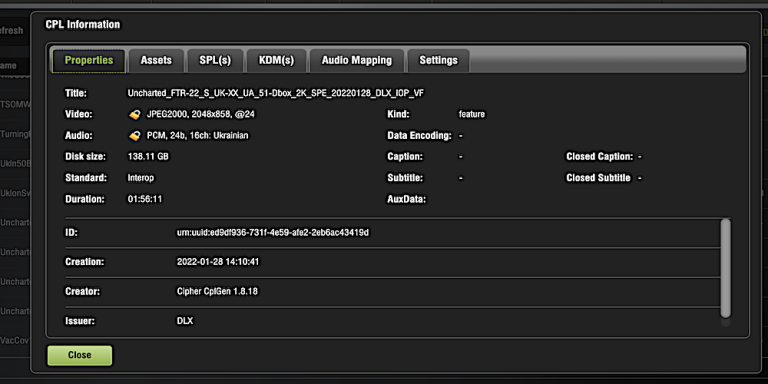Open the SPL(s) tab
The height and width of the screenshot is (384, 768).
point(215,61)
